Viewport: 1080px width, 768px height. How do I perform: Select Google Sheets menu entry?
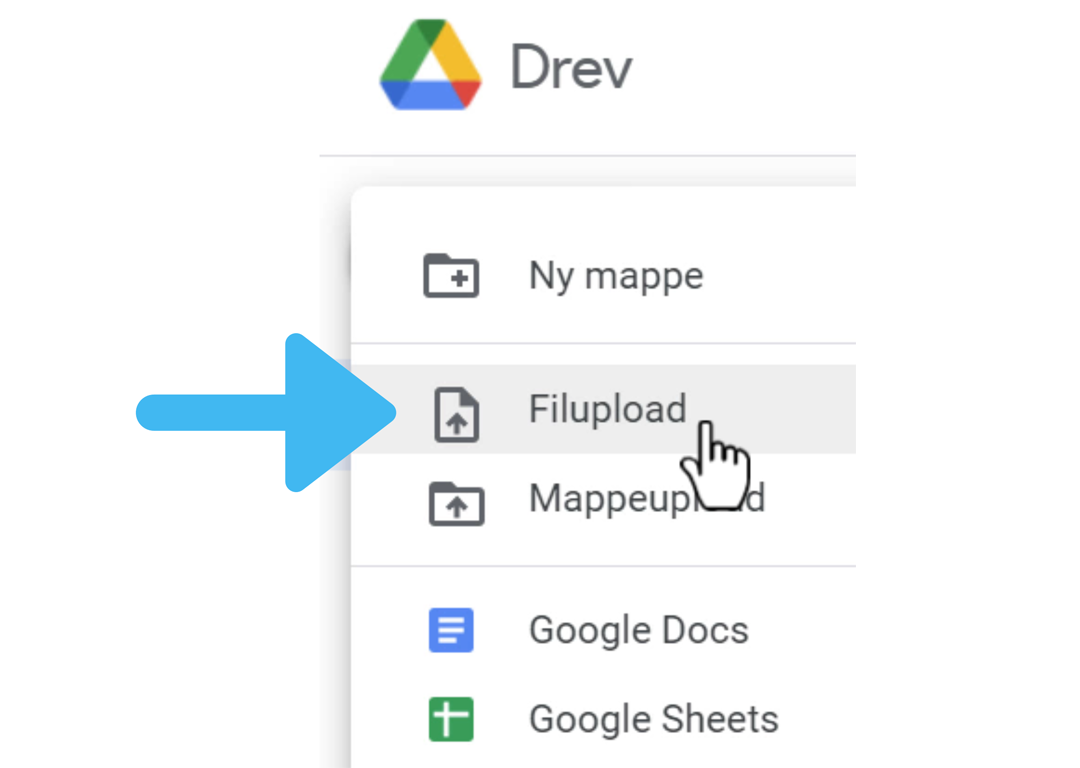[603, 719]
